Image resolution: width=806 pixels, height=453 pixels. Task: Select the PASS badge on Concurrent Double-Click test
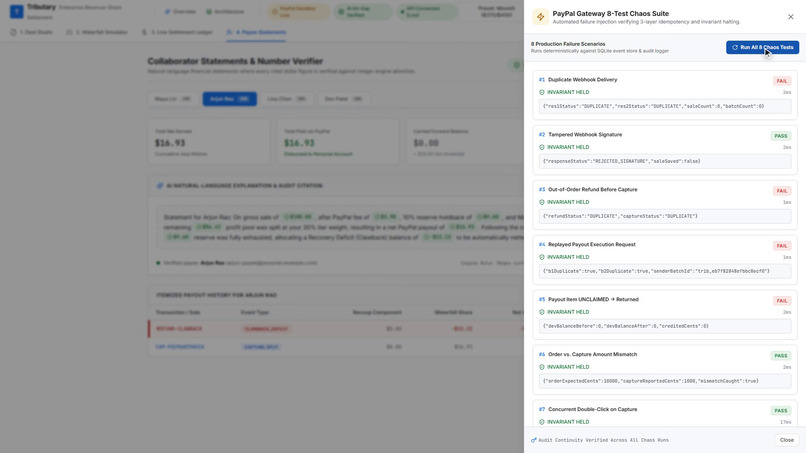click(x=781, y=411)
